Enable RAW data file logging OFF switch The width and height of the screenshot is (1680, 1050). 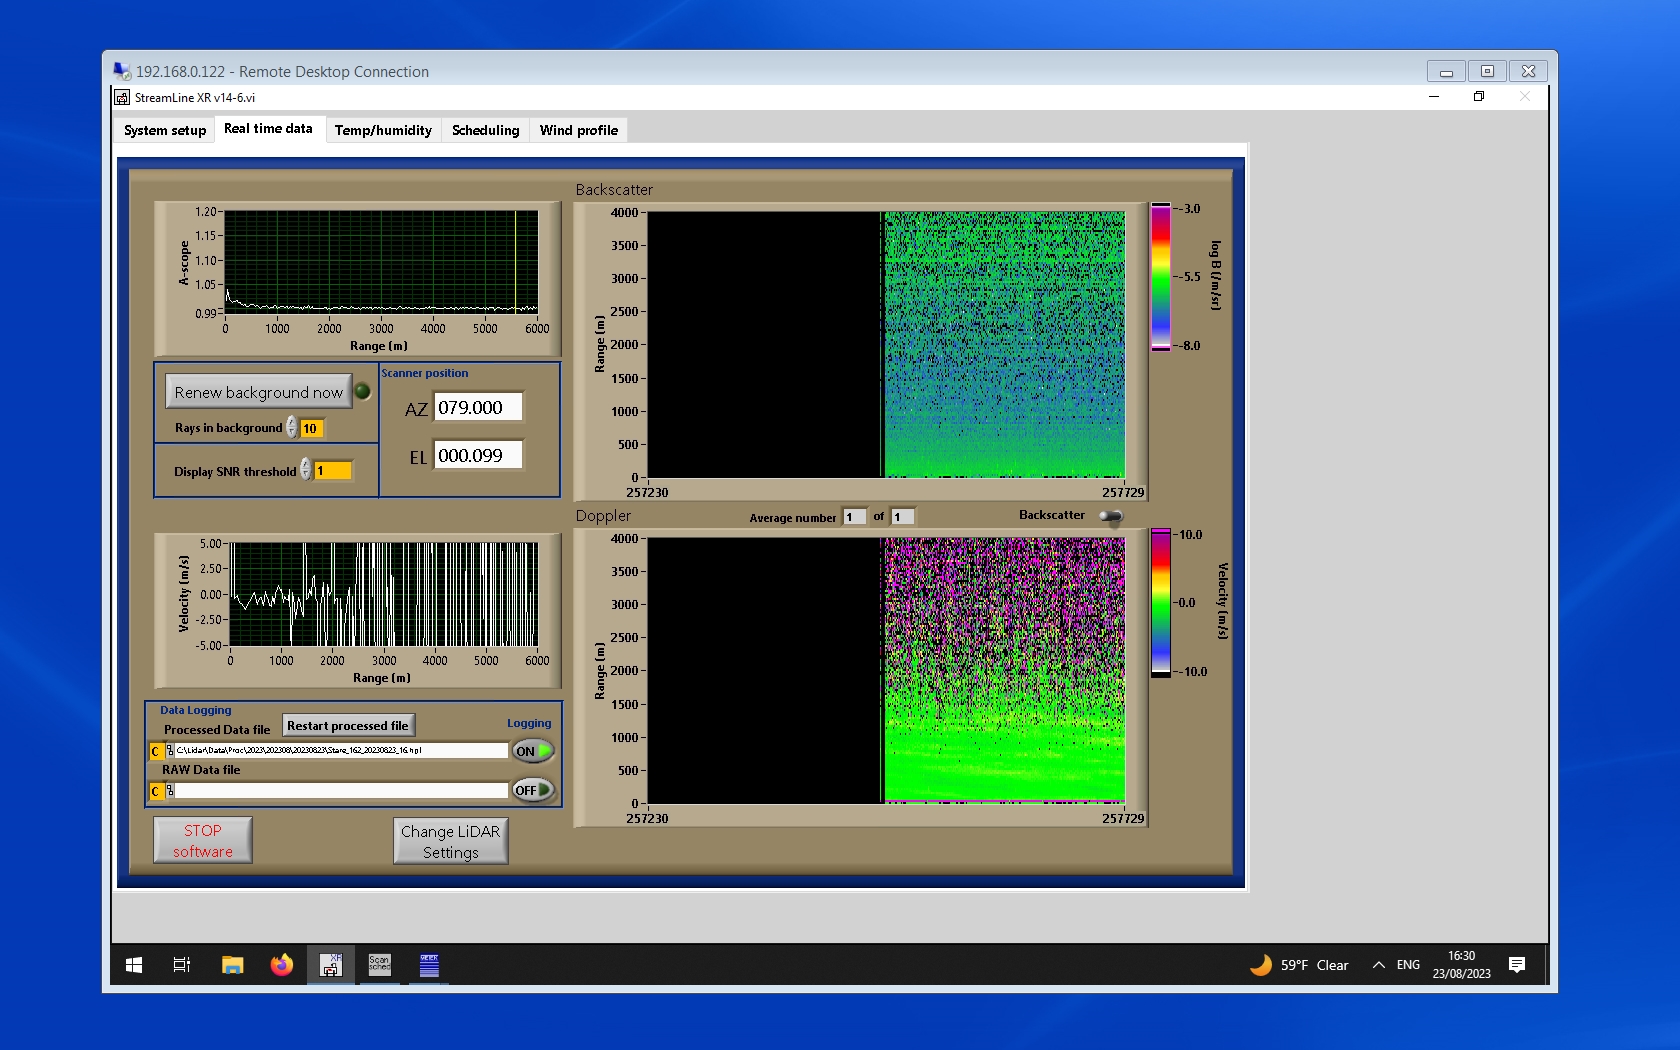tap(533, 790)
